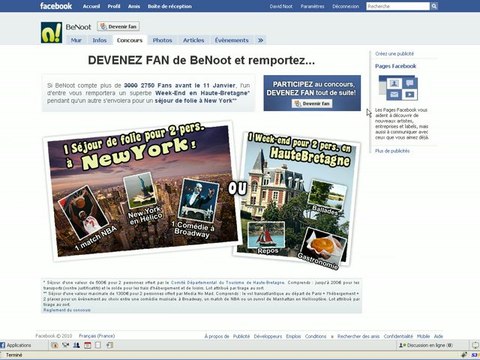The width and height of the screenshot is (480, 360).
Task: Switch to the Infos tab
Action: click(99, 40)
